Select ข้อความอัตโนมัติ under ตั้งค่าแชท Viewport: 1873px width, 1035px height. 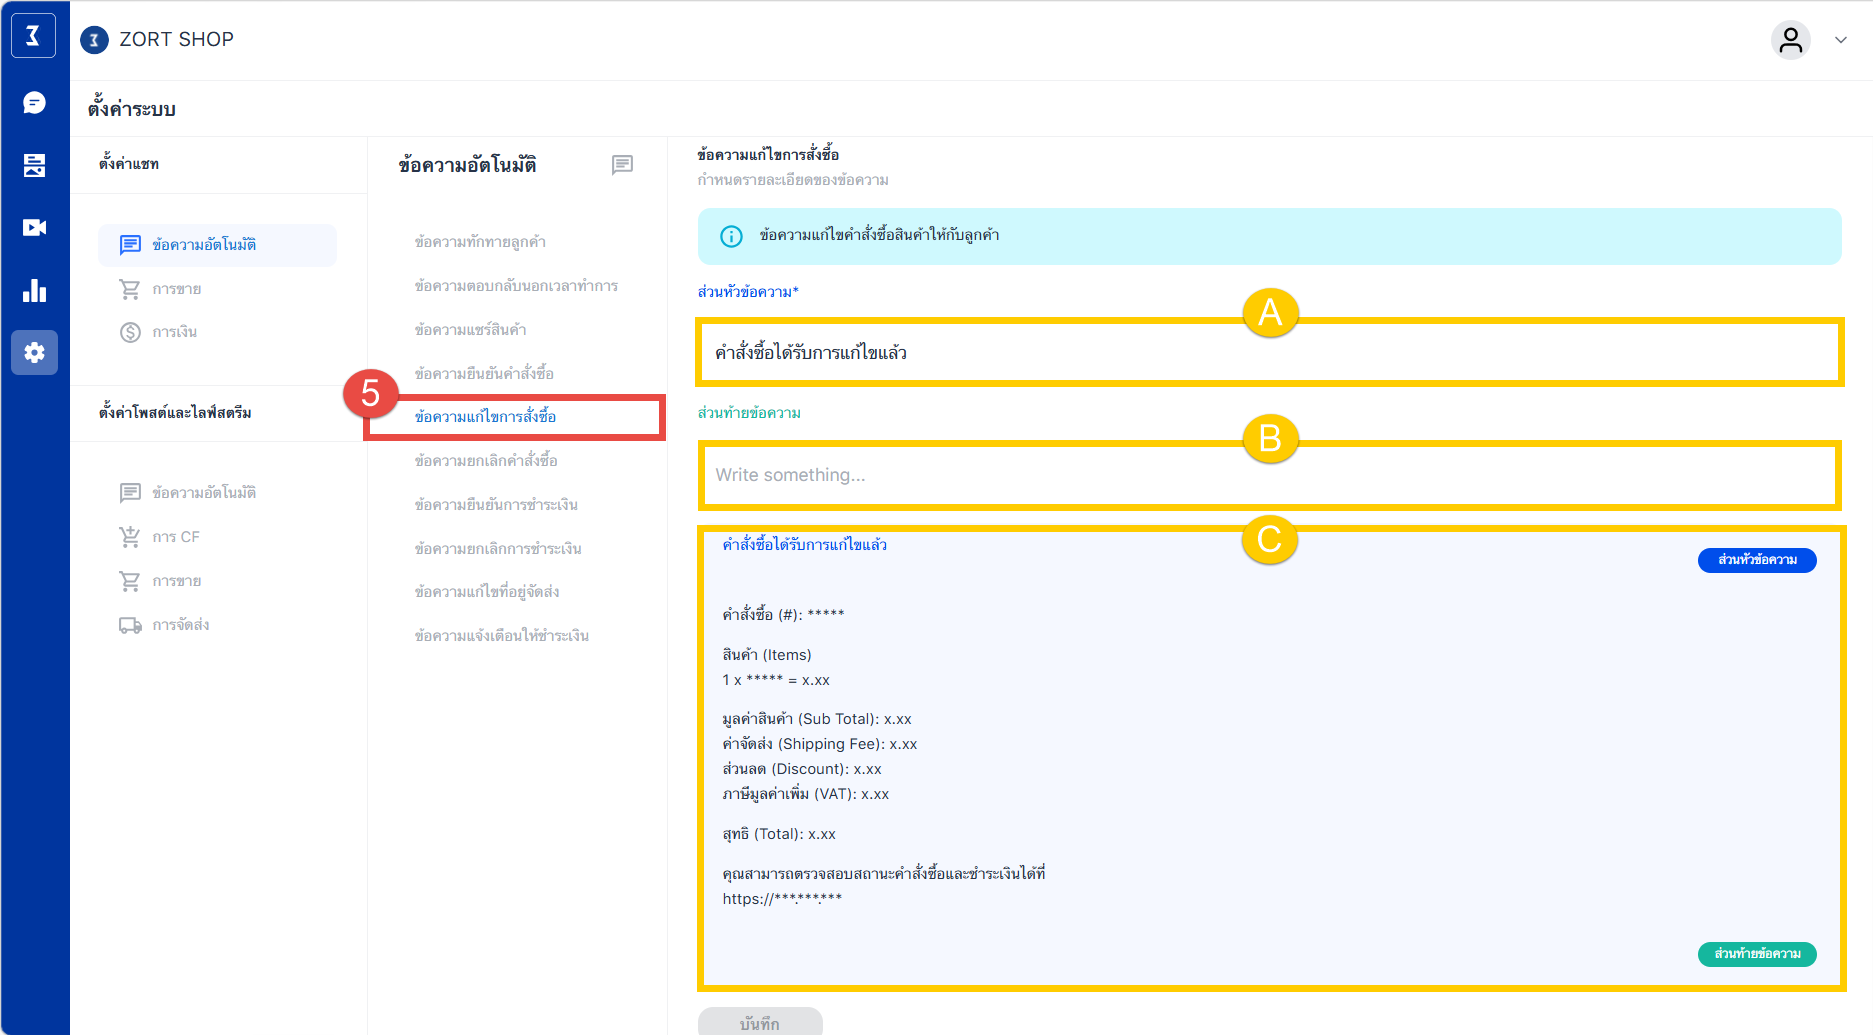coord(204,245)
